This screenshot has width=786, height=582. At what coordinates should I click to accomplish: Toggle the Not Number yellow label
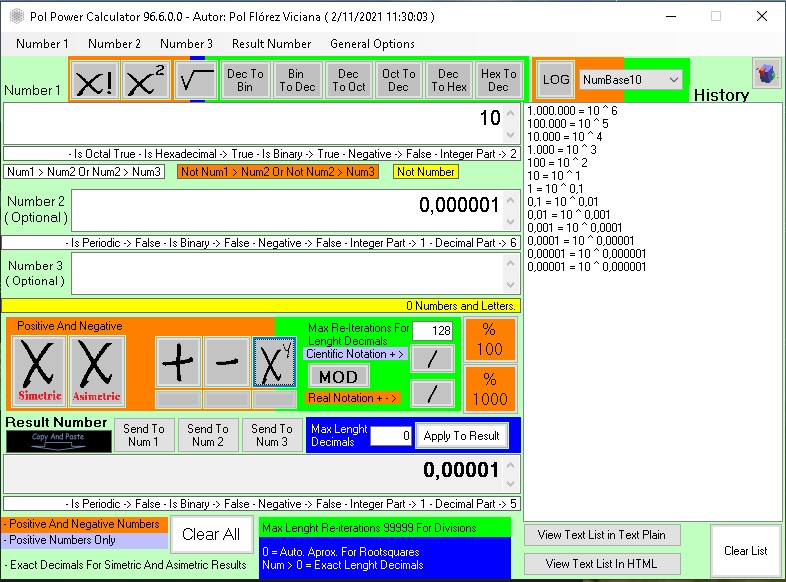pyautogui.click(x=425, y=172)
